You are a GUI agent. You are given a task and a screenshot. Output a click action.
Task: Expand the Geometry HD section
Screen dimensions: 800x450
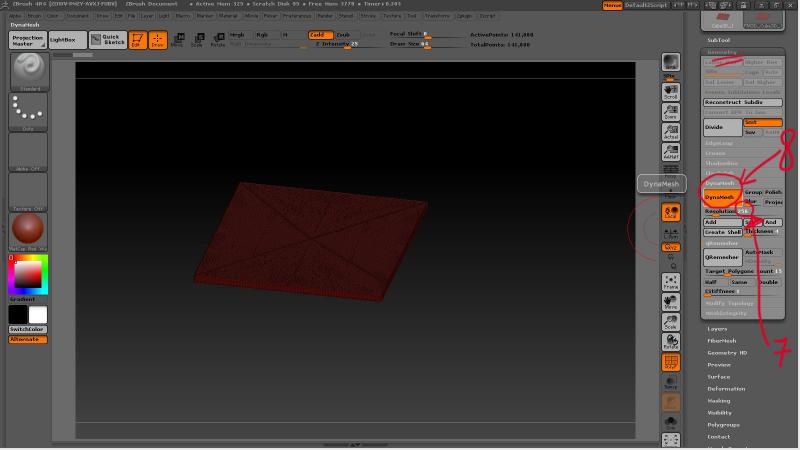pyautogui.click(x=727, y=353)
